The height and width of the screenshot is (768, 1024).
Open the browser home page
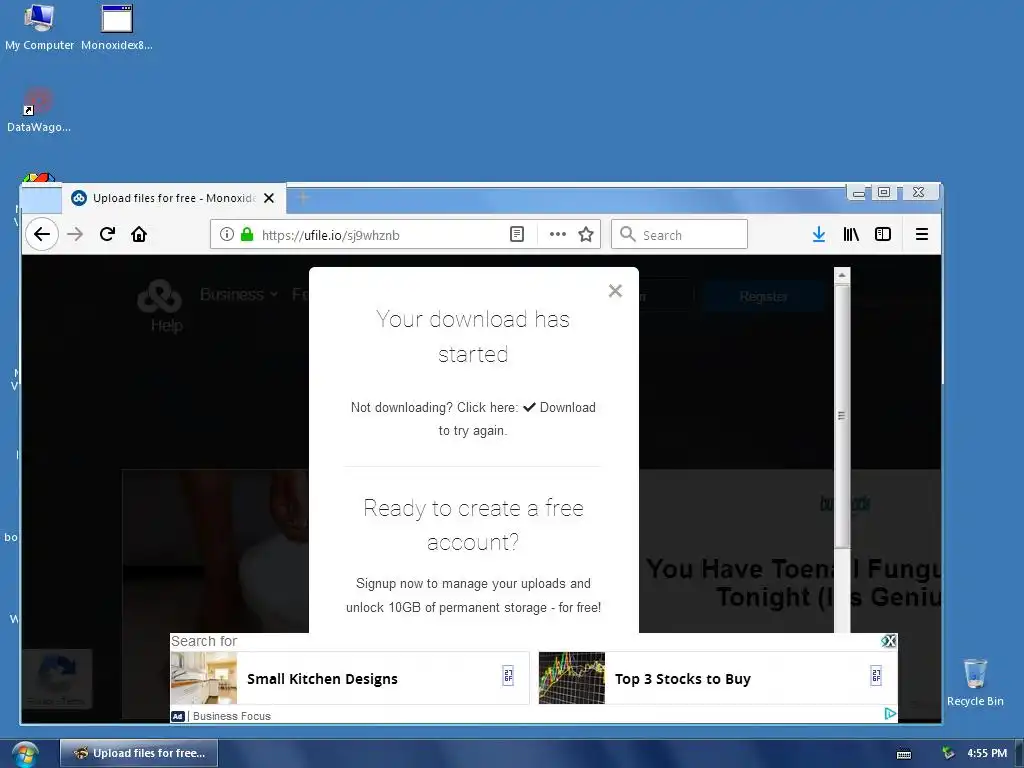(139, 234)
